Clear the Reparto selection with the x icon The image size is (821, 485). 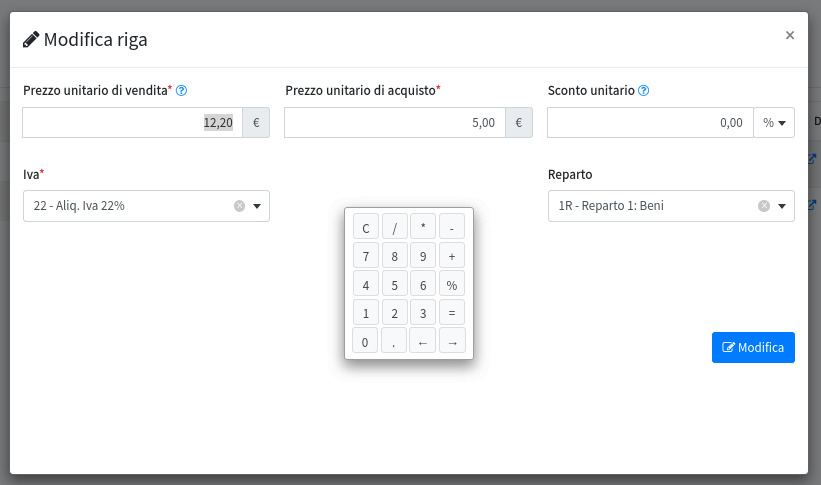click(764, 206)
